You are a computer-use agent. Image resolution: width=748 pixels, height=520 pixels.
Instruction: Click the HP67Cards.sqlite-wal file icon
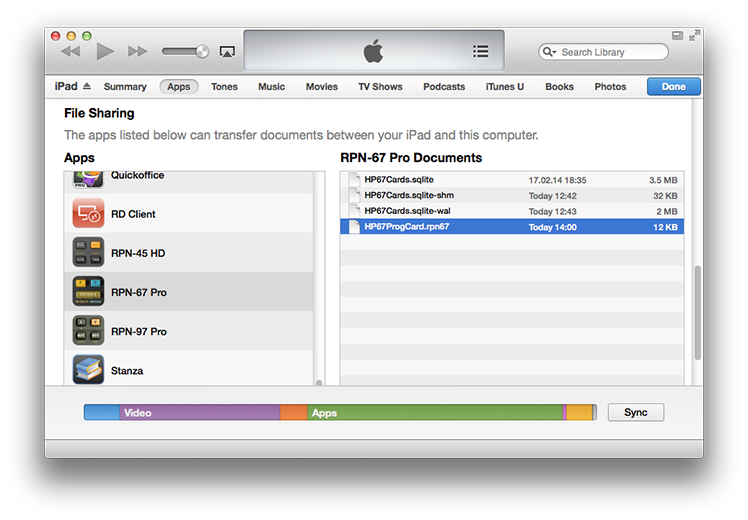point(354,211)
